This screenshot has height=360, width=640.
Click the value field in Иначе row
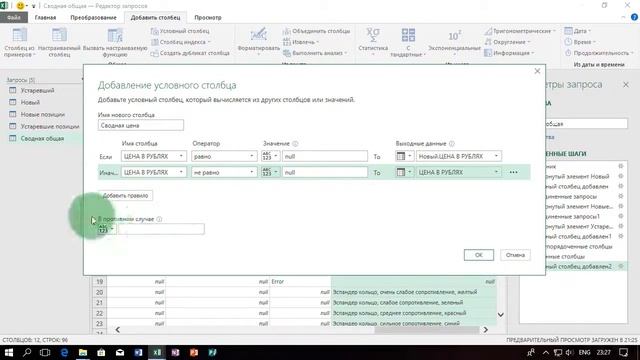325,172
